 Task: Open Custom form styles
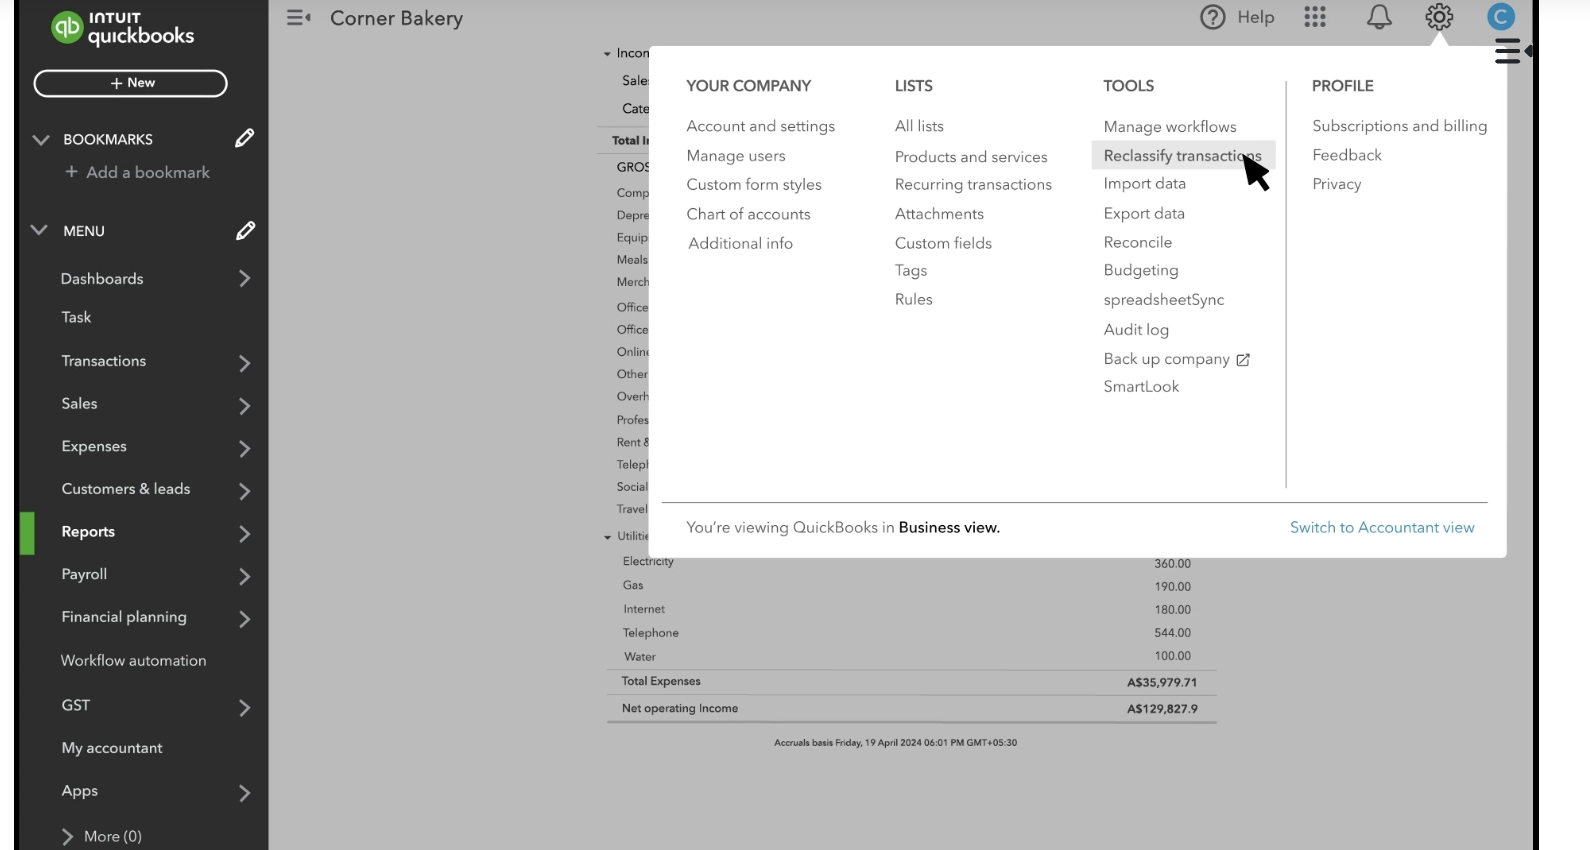pyautogui.click(x=754, y=185)
